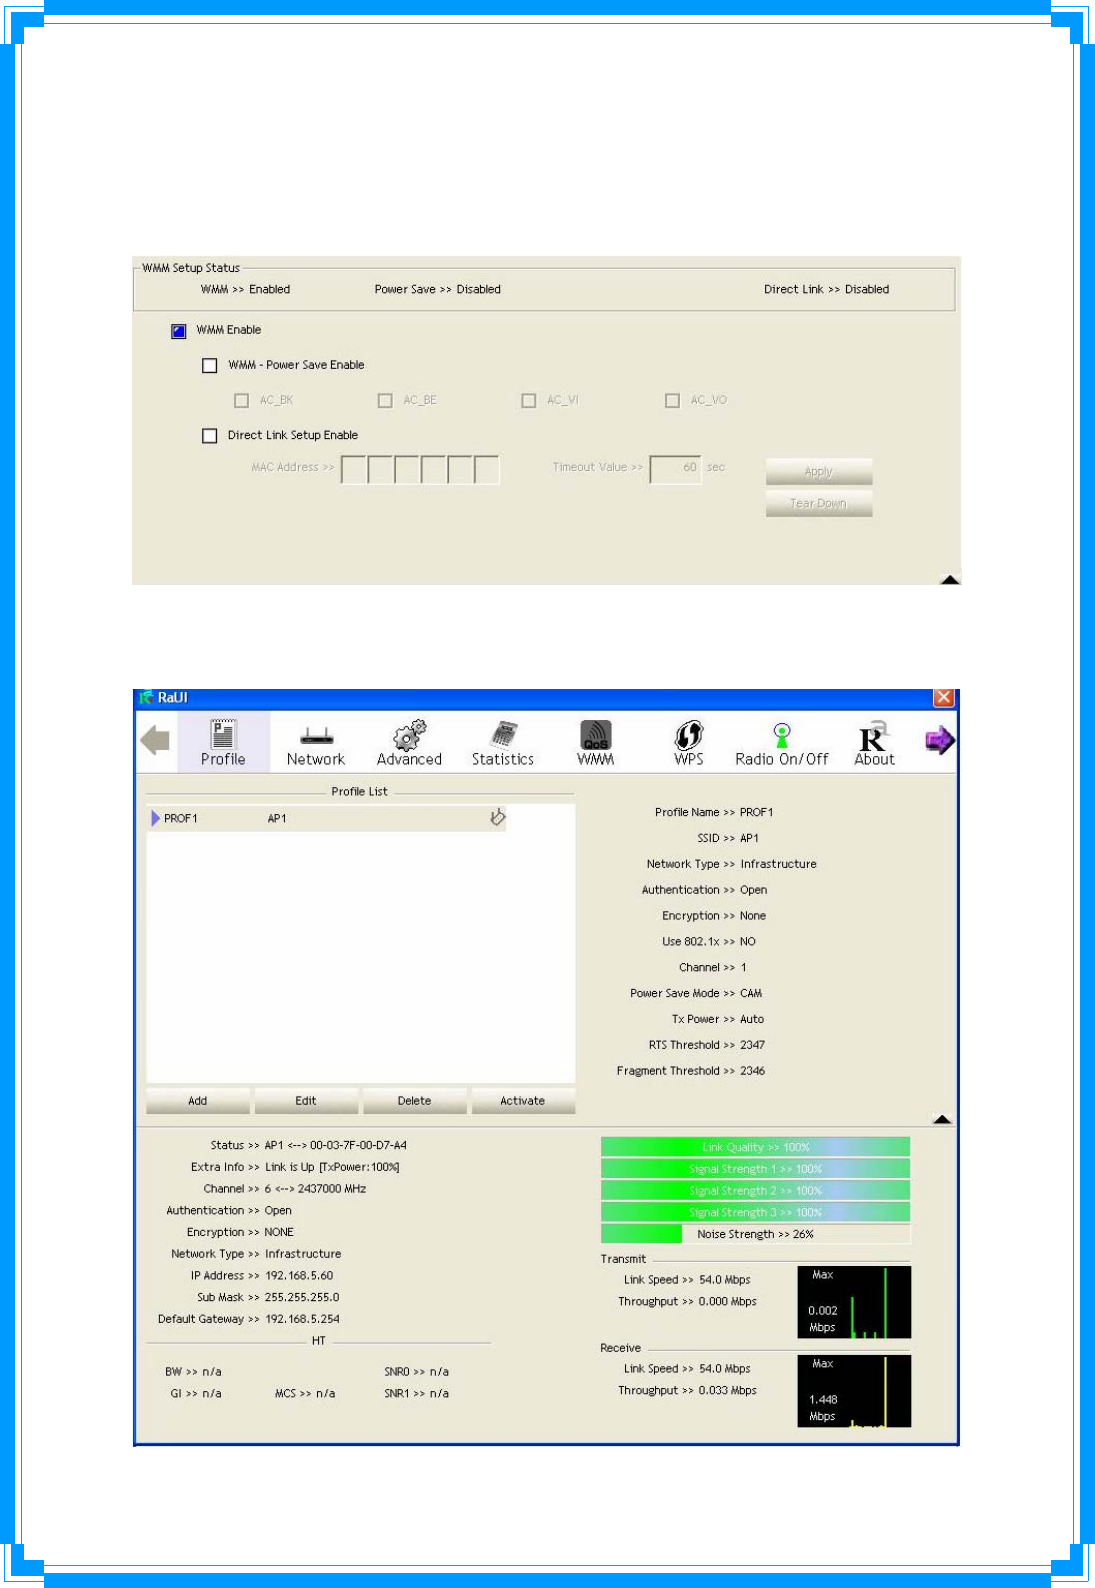Click the last MAC Address box
This screenshot has width=1095, height=1588.
pyautogui.click(x=486, y=469)
